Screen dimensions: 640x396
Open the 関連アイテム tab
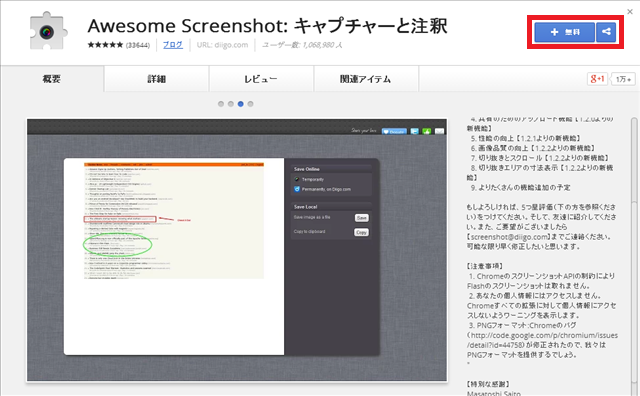tap(366, 79)
